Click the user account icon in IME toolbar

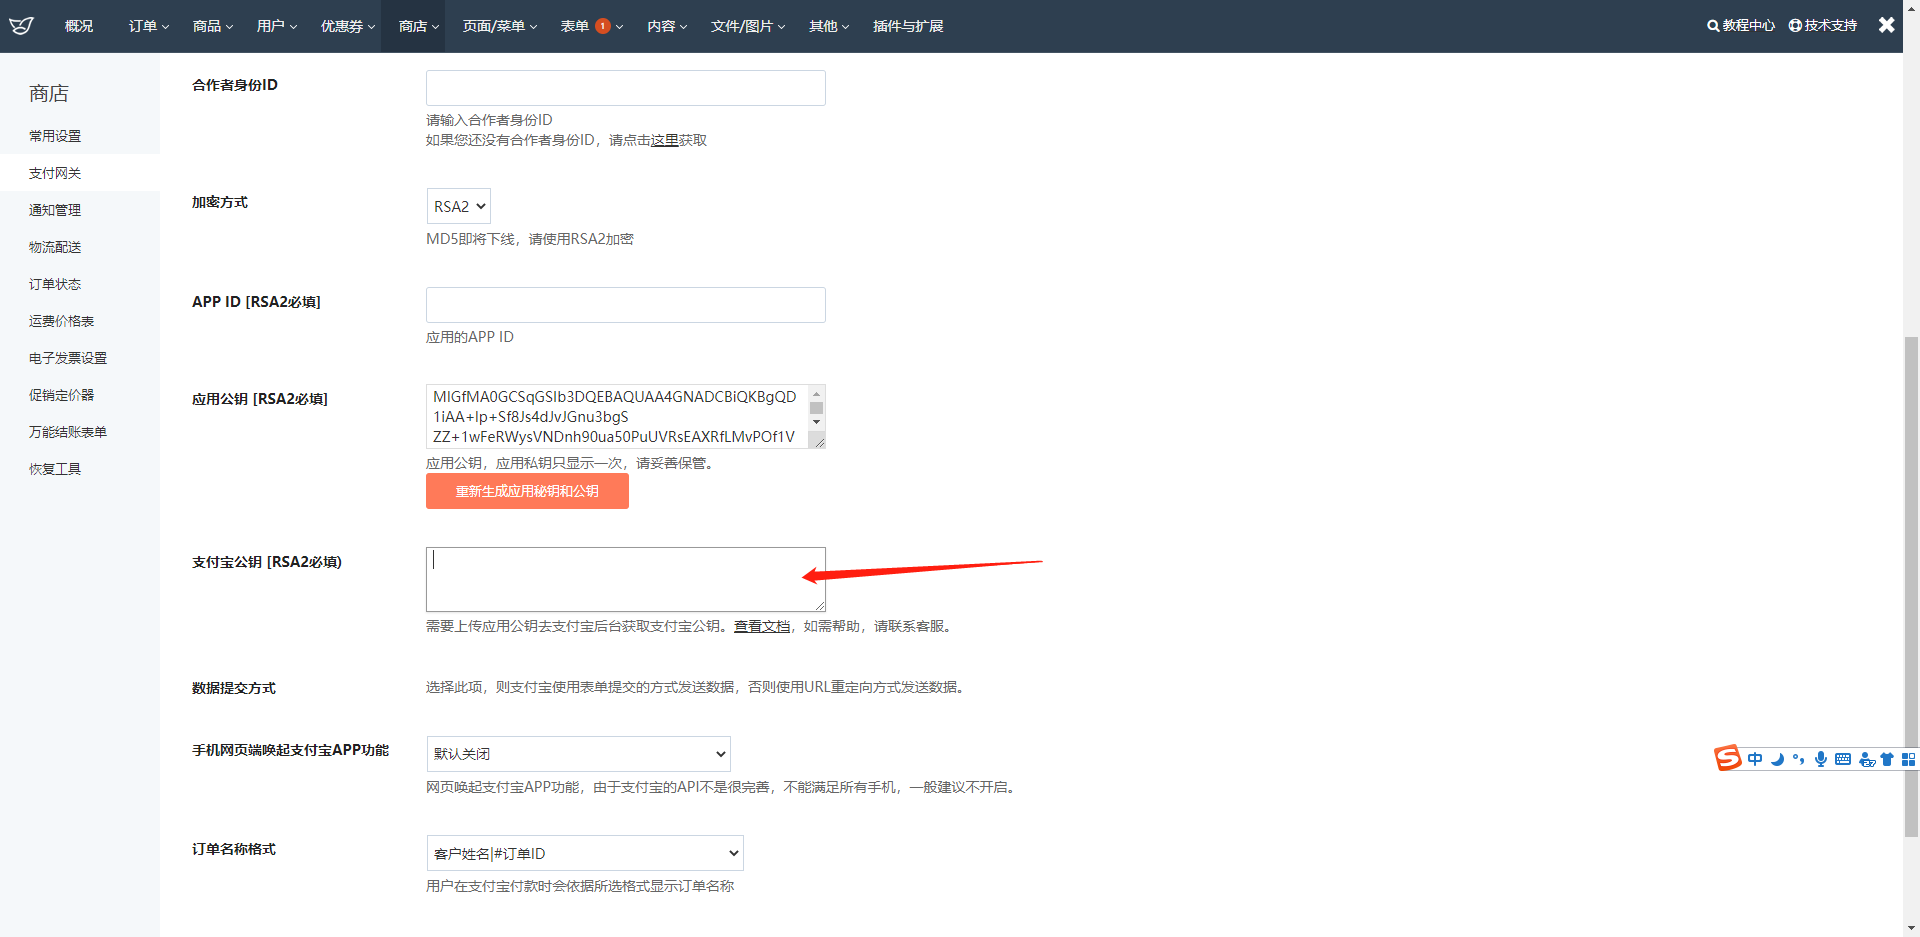[1866, 760]
